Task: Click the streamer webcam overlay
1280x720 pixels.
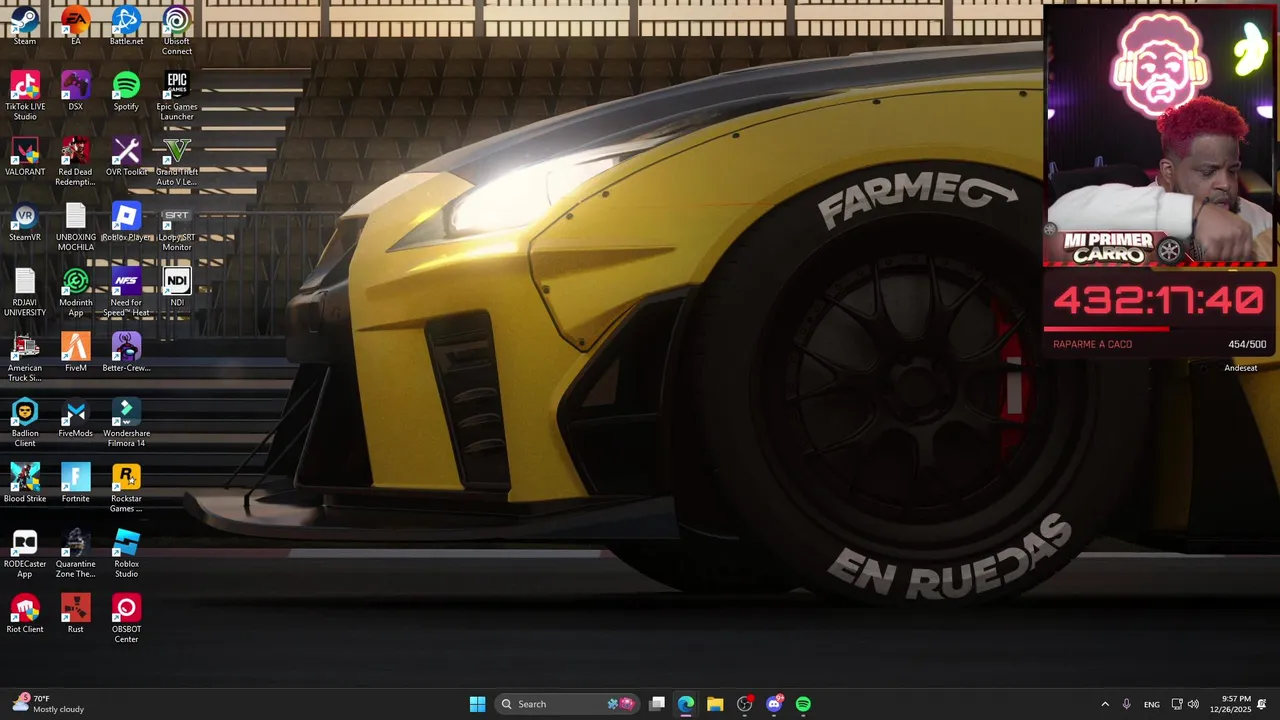Action: [1159, 136]
